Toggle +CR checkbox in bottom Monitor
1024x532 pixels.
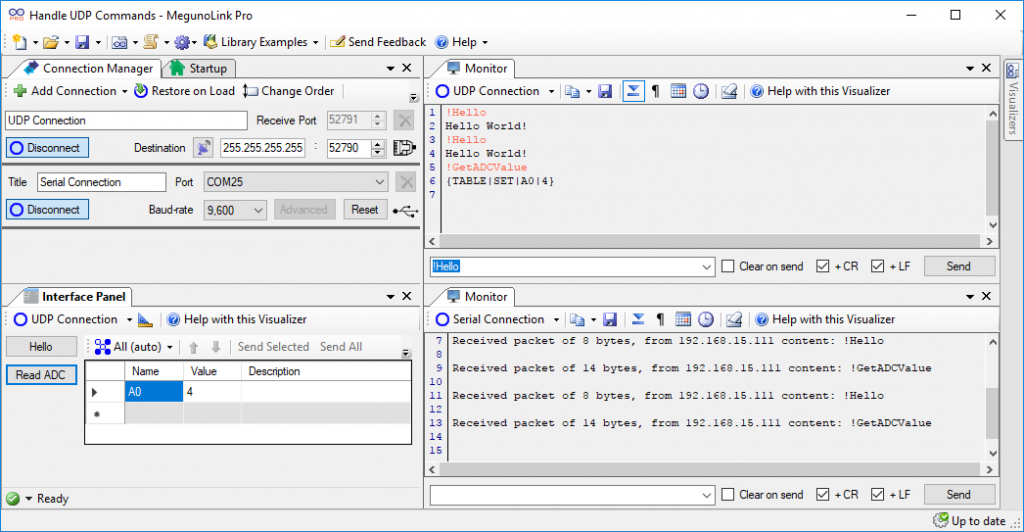pos(823,495)
